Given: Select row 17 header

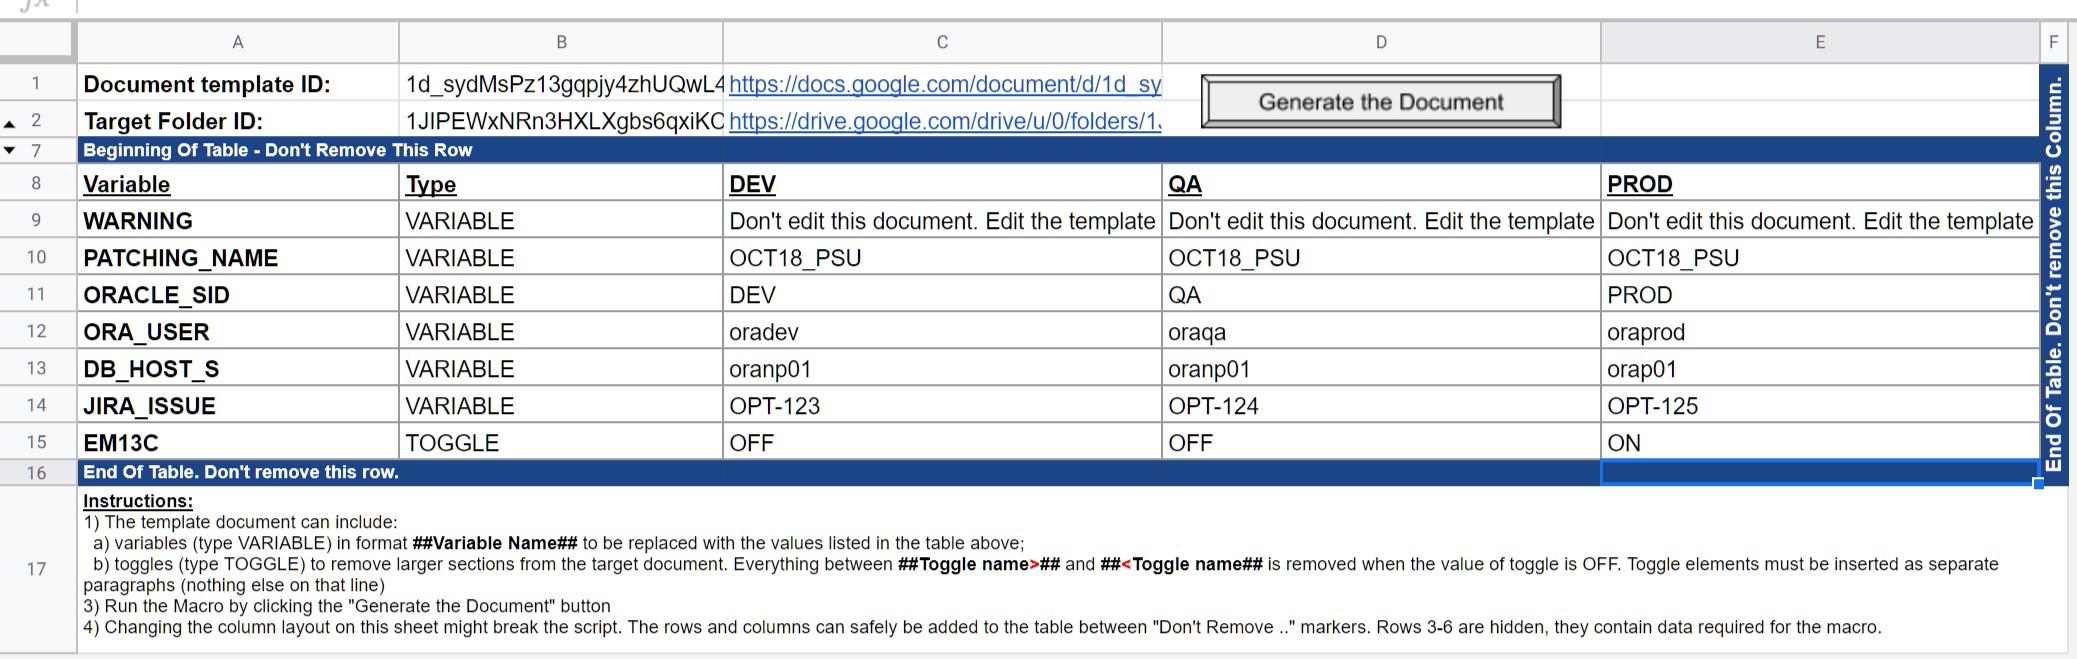Looking at the screenshot, I should point(37,569).
